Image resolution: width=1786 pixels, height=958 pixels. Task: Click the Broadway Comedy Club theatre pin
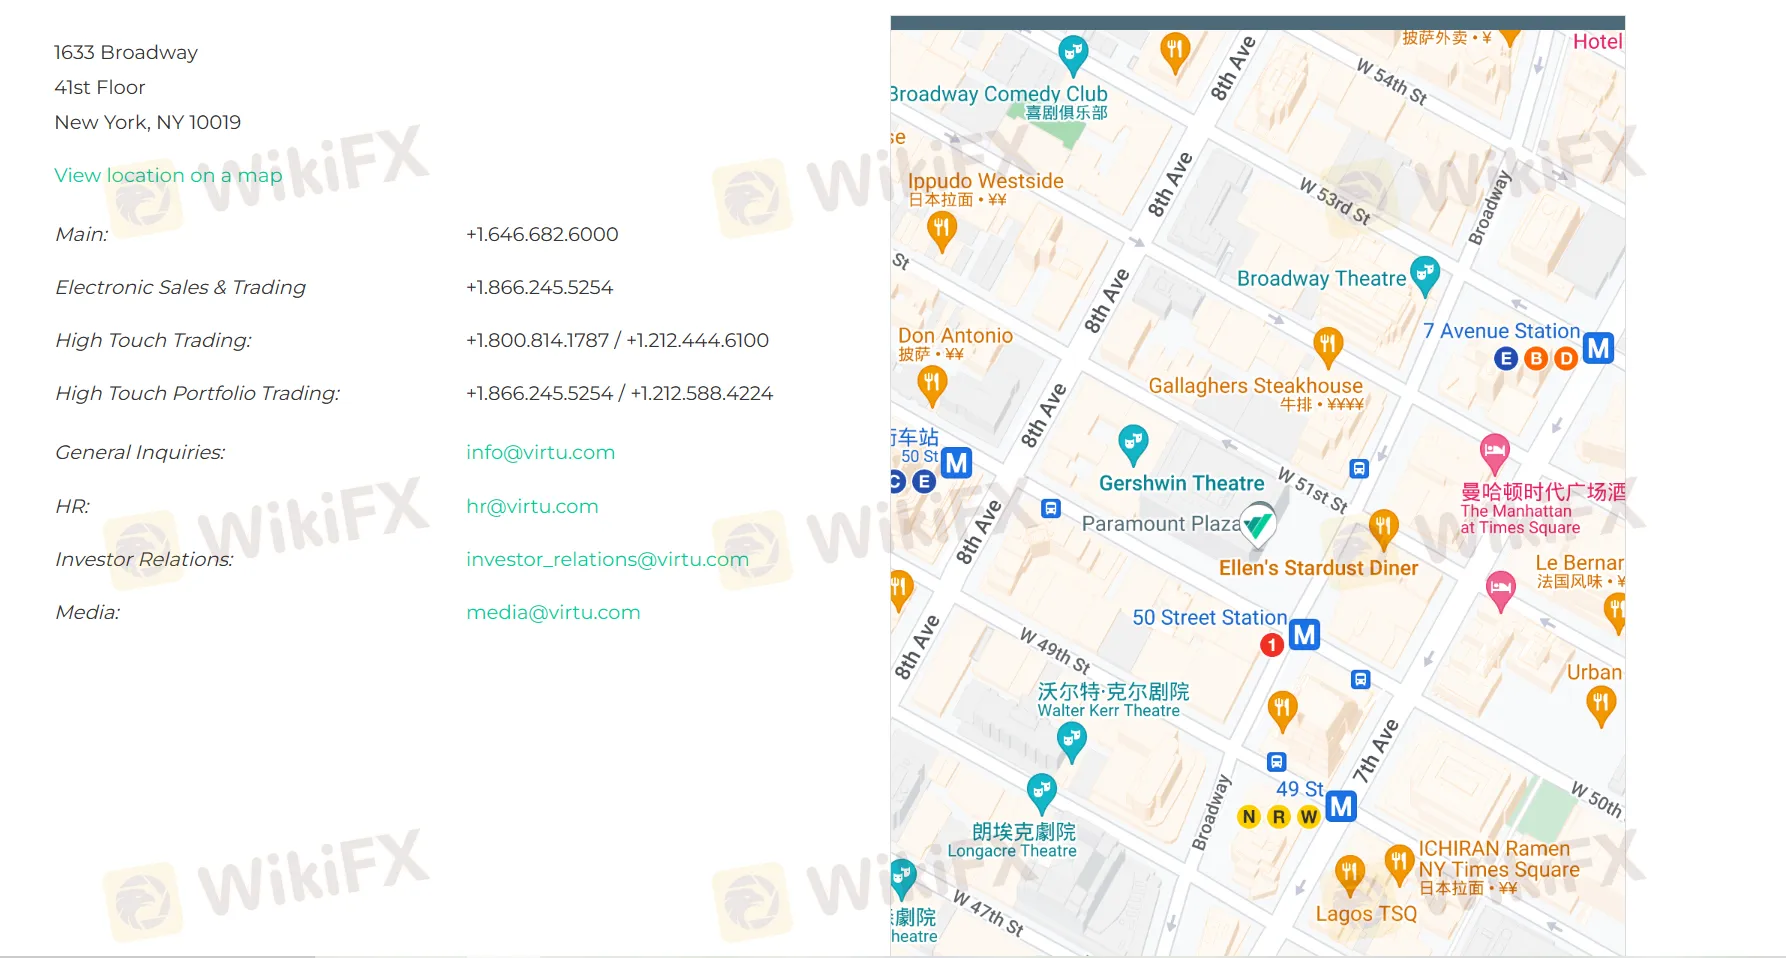(1073, 54)
